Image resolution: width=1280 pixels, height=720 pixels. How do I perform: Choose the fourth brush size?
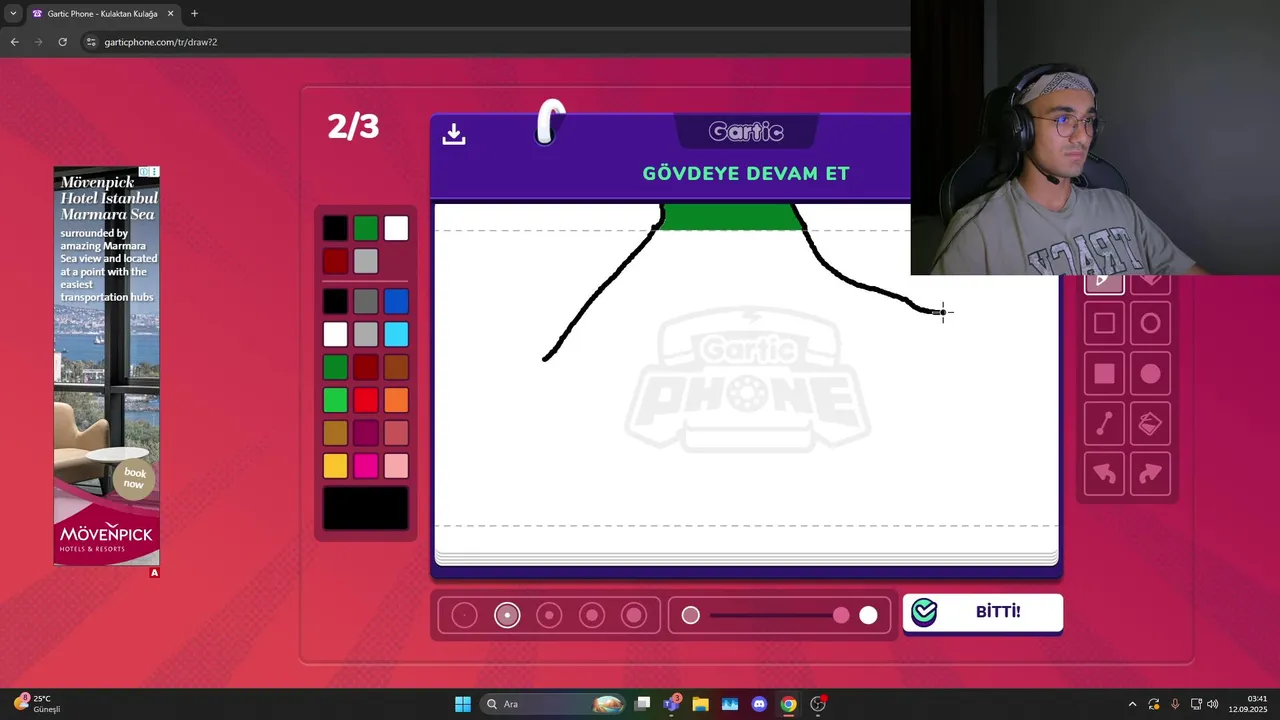coord(592,615)
